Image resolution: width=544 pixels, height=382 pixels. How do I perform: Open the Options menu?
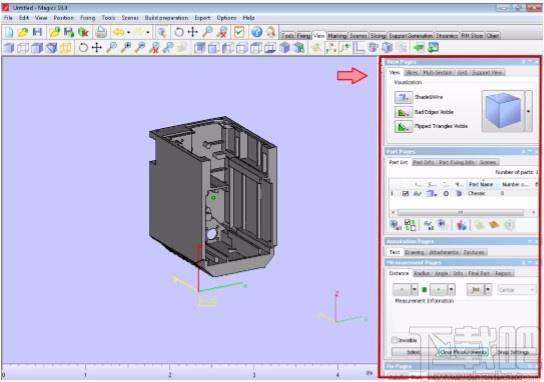(x=226, y=18)
